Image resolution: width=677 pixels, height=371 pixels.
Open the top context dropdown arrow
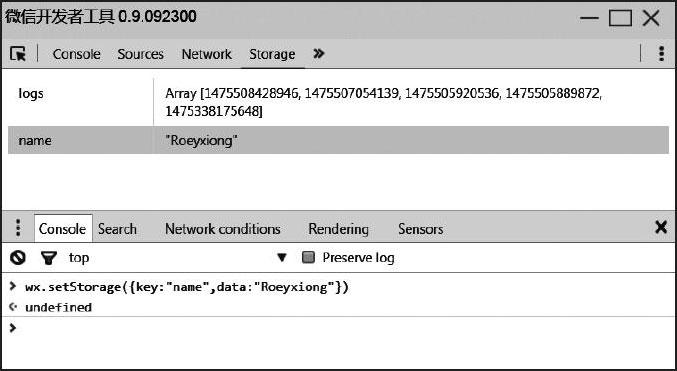coord(282,258)
